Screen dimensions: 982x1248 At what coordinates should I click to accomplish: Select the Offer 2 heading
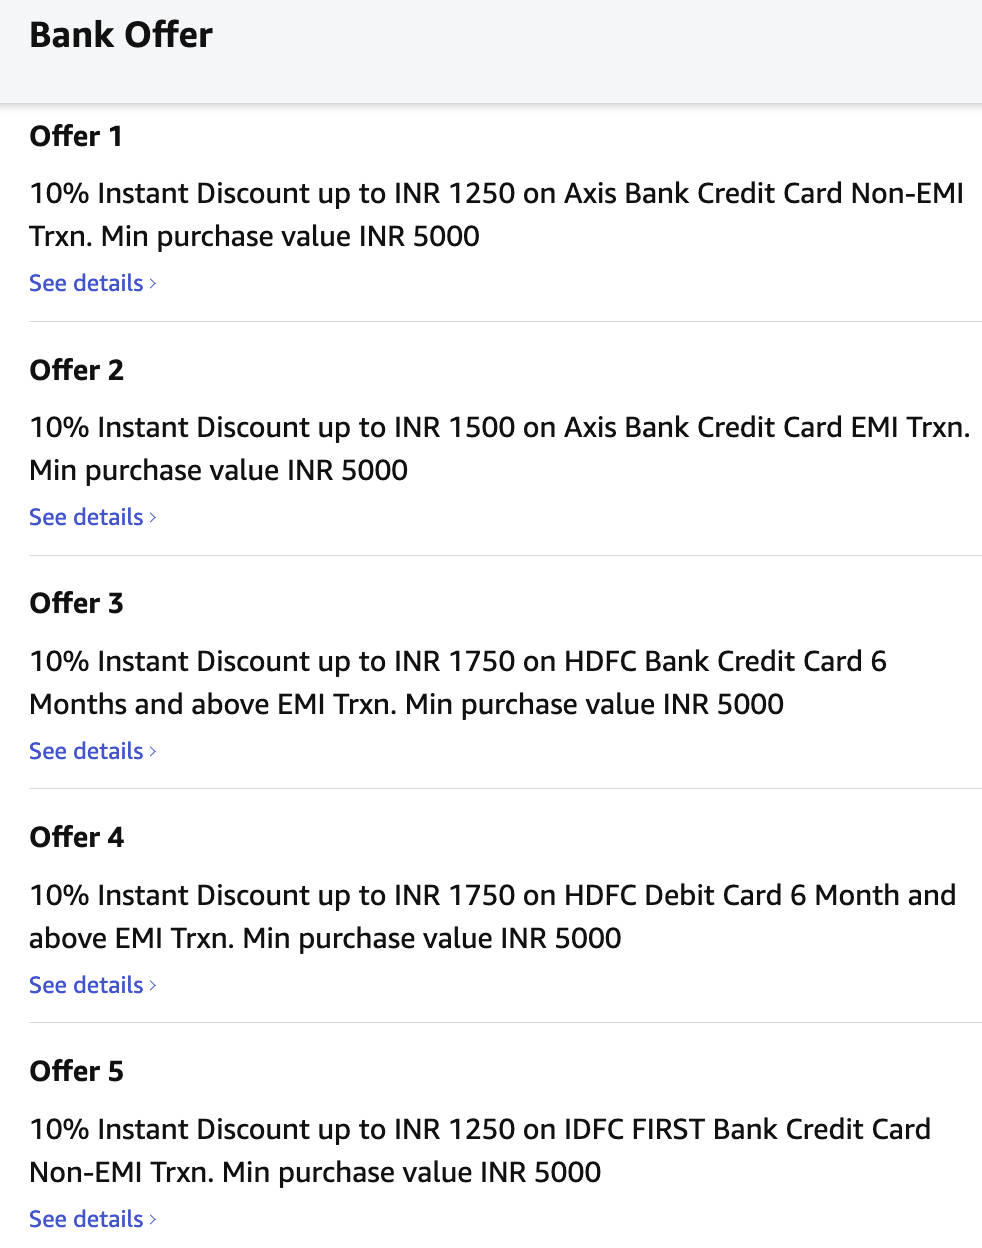pos(76,370)
